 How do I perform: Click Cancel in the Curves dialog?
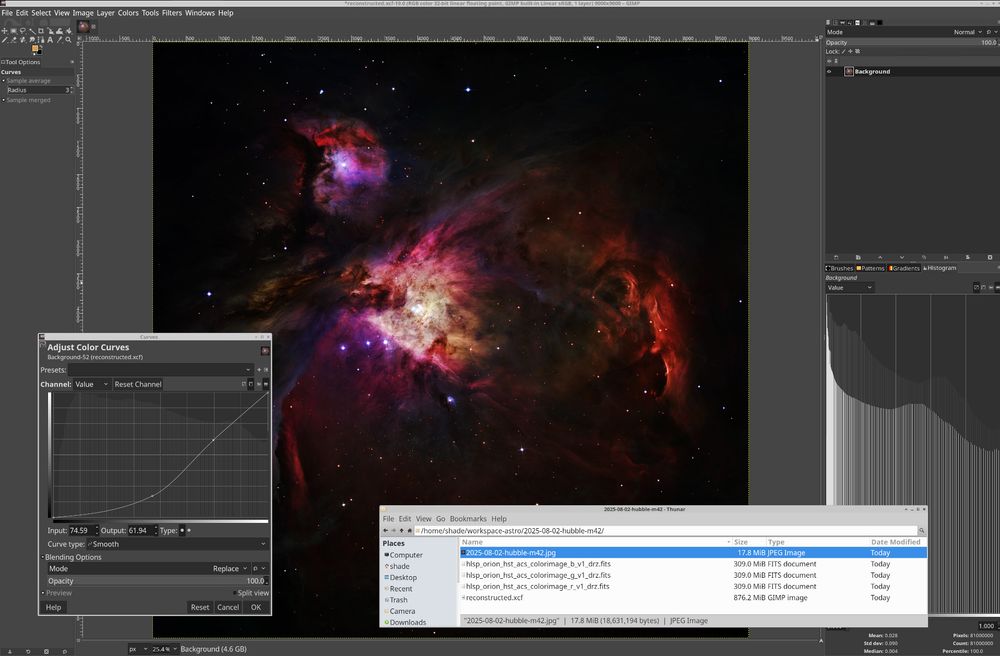point(228,608)
